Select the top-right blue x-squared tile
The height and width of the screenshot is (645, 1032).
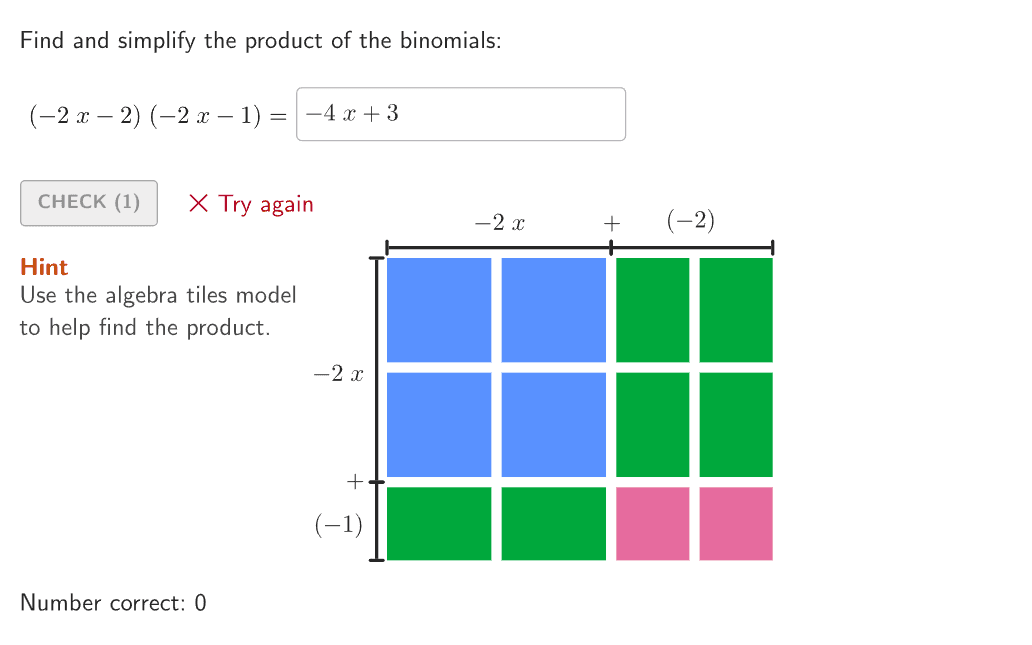(x=554, y=310)
